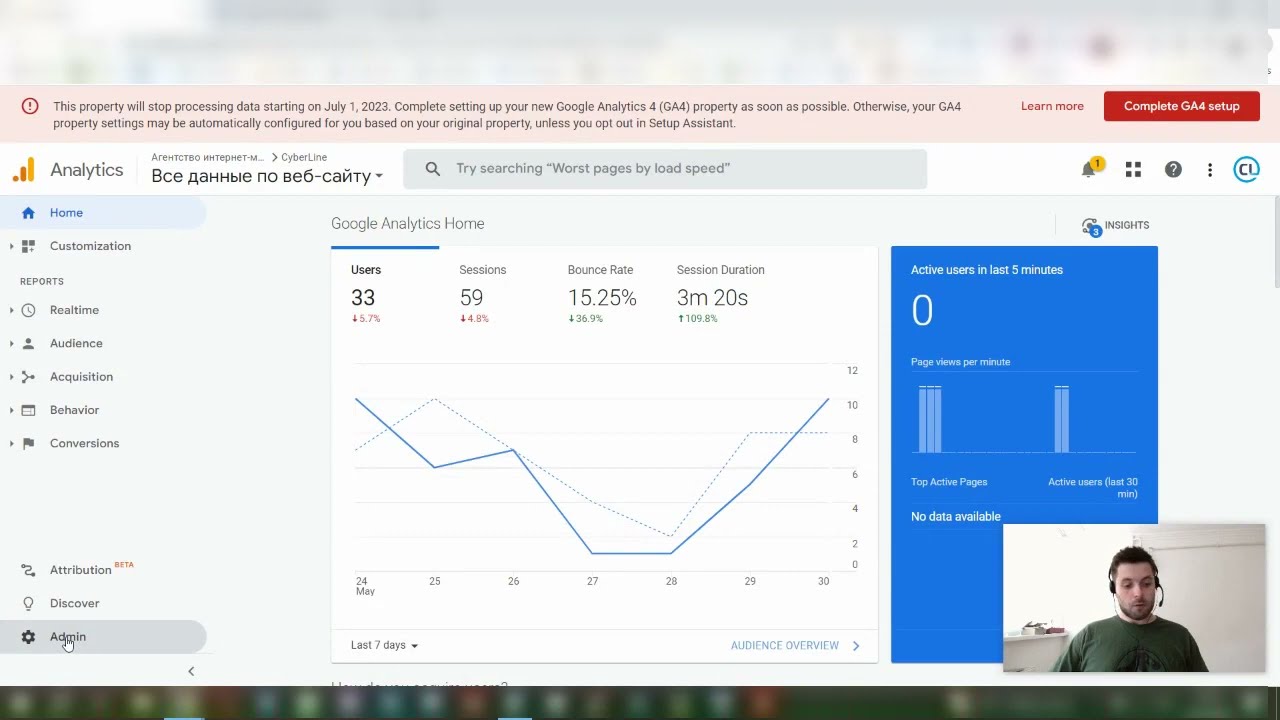The height and width of the screenshot is (720, 1280).
Task: Click the CyberLine breadcrumb link
Action: (304, 157)
